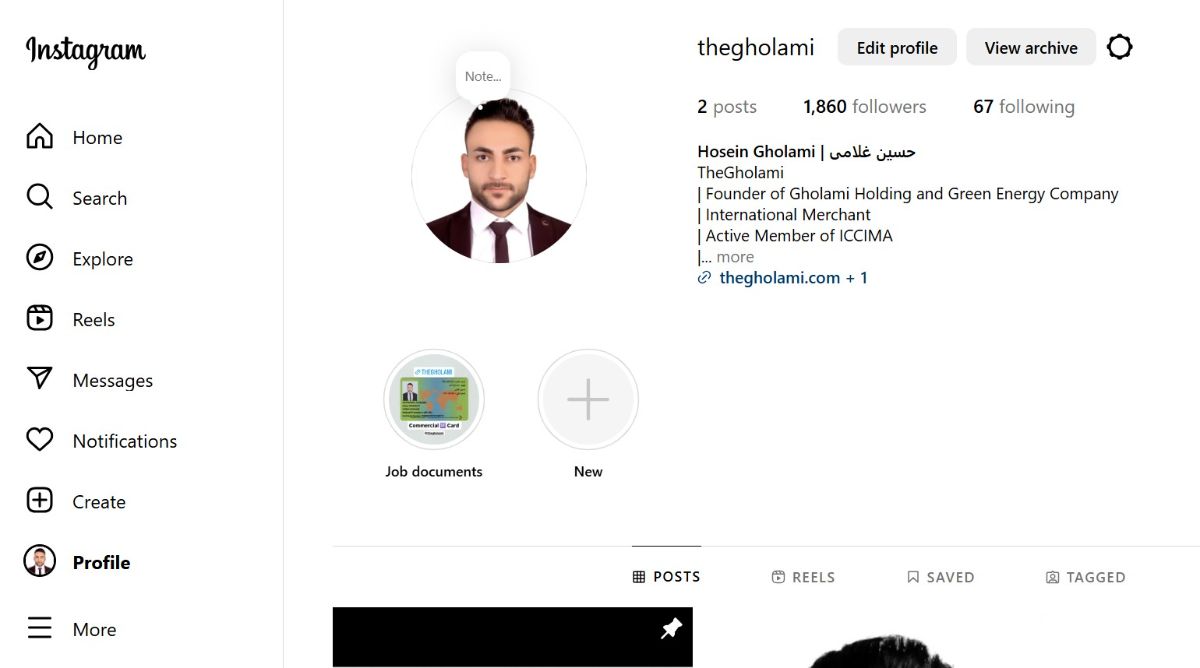Add a new highlight with the New circle
Screen dimensions: 1200x668
point(588,399)
